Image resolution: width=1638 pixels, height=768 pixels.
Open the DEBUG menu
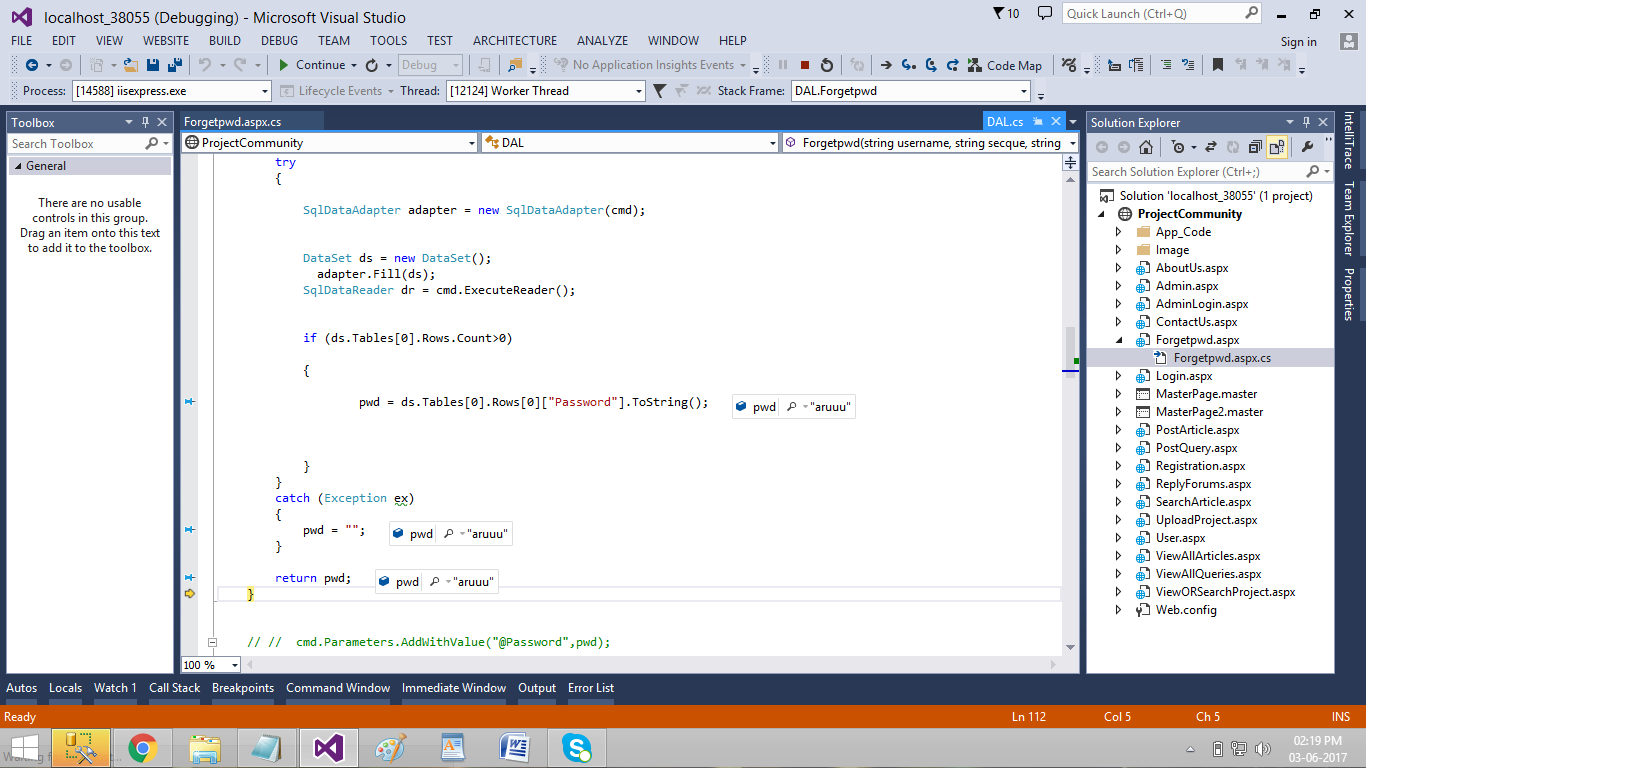coord(279,41)
